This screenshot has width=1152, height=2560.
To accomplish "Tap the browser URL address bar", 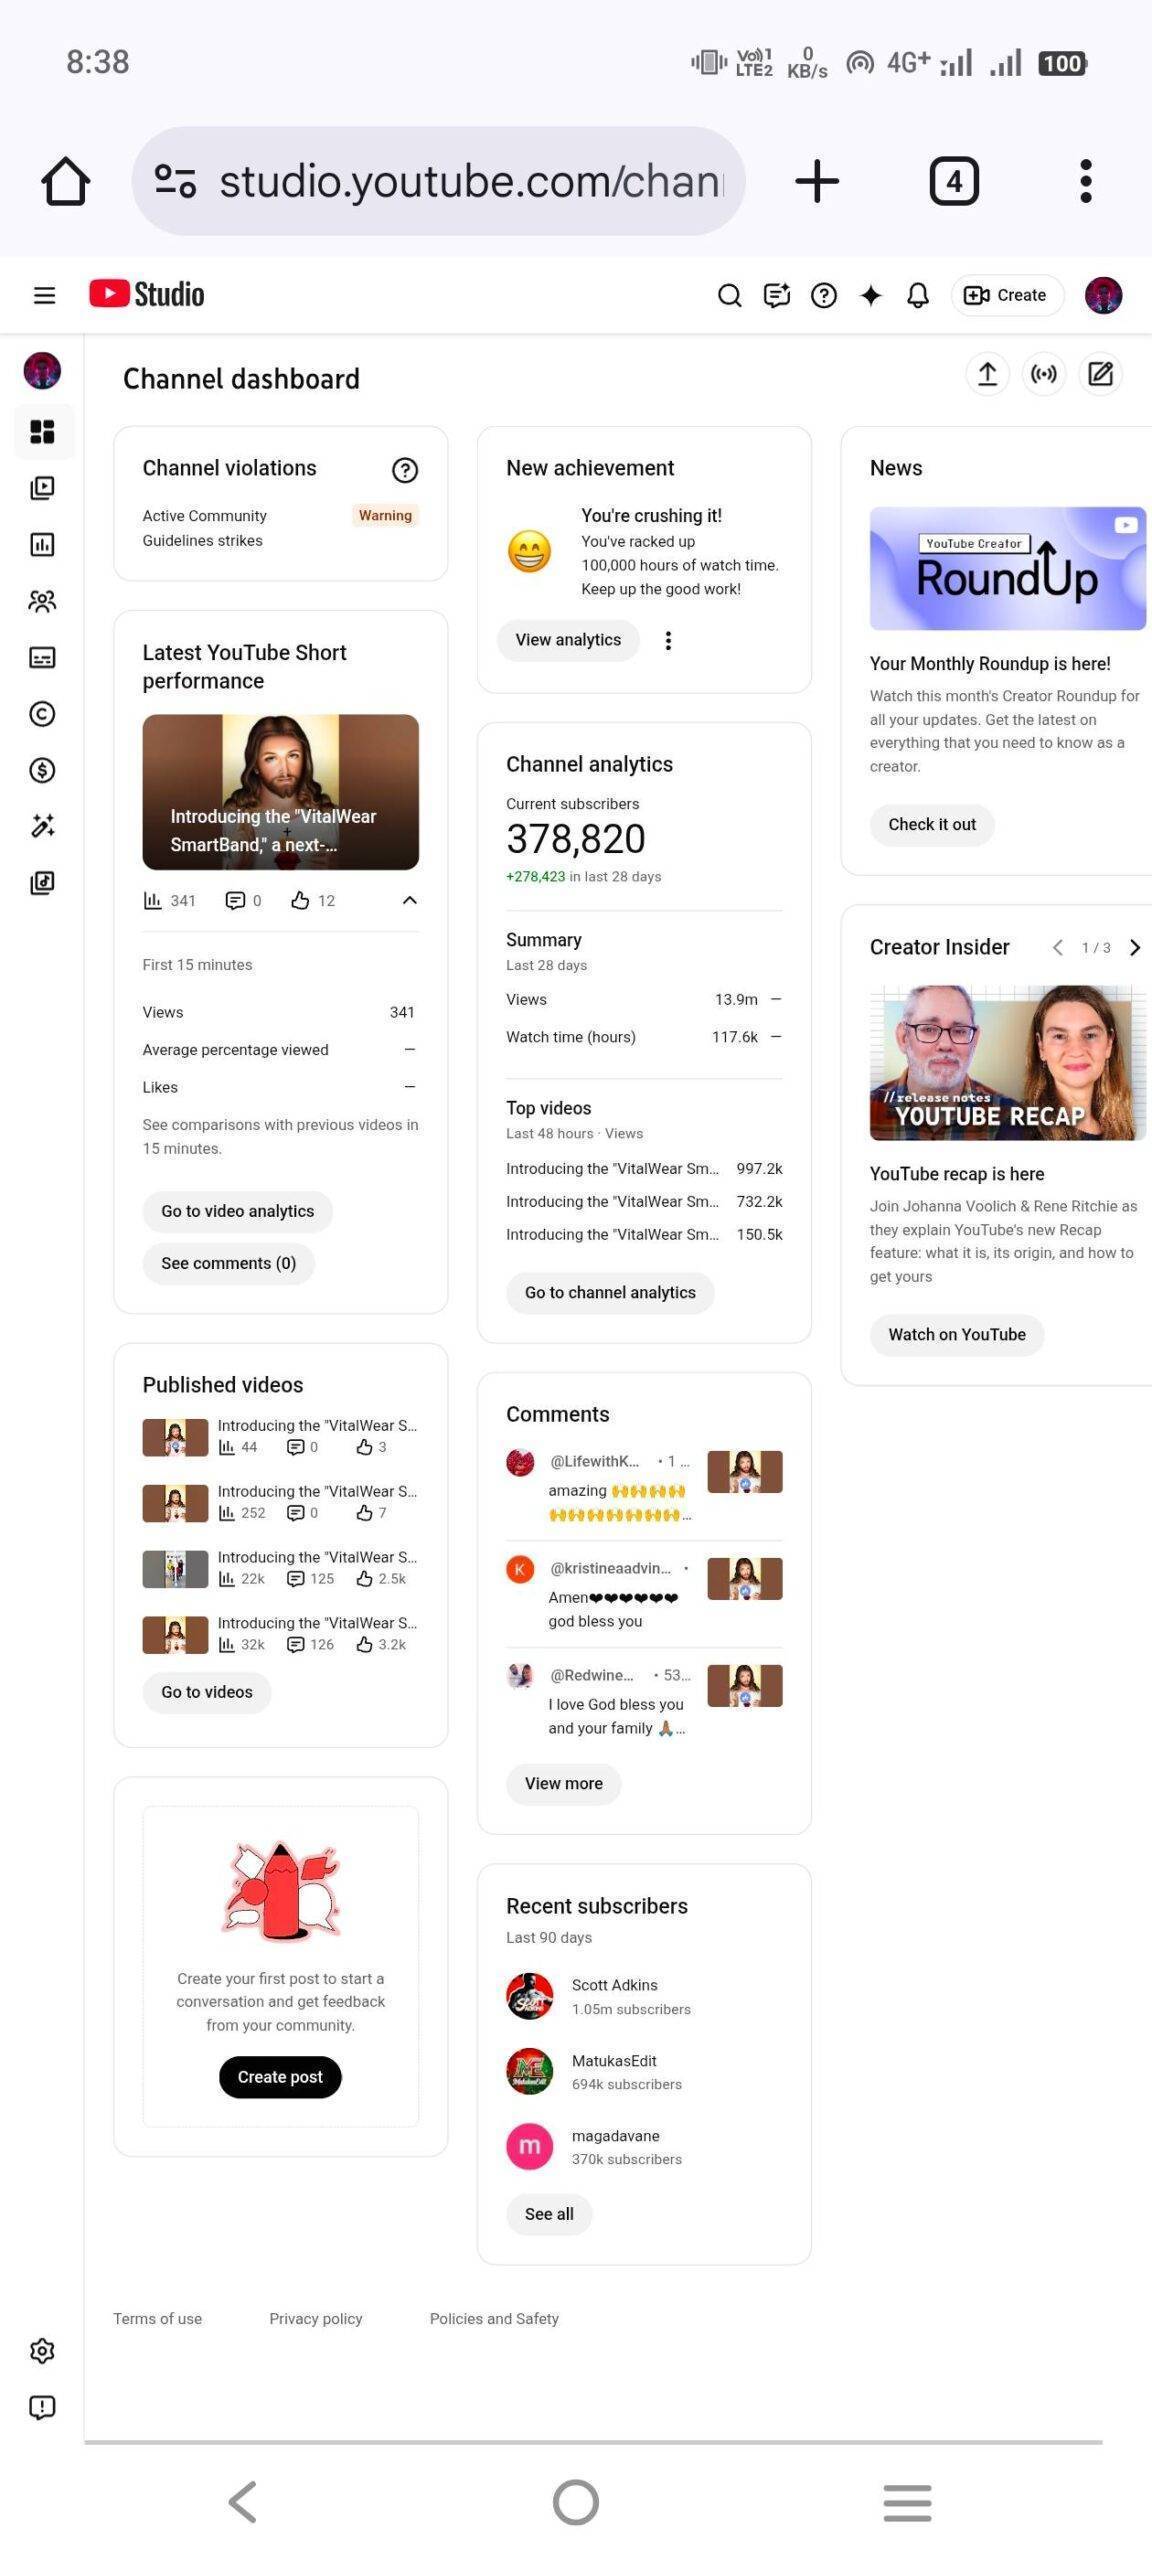I will pyautogui.click(x=440, y=181).
